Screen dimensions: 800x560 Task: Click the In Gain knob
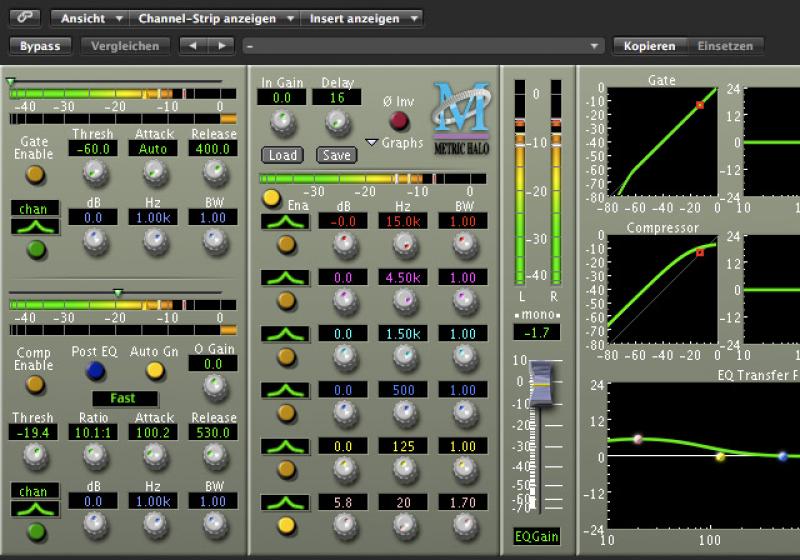tap(283, 123)
